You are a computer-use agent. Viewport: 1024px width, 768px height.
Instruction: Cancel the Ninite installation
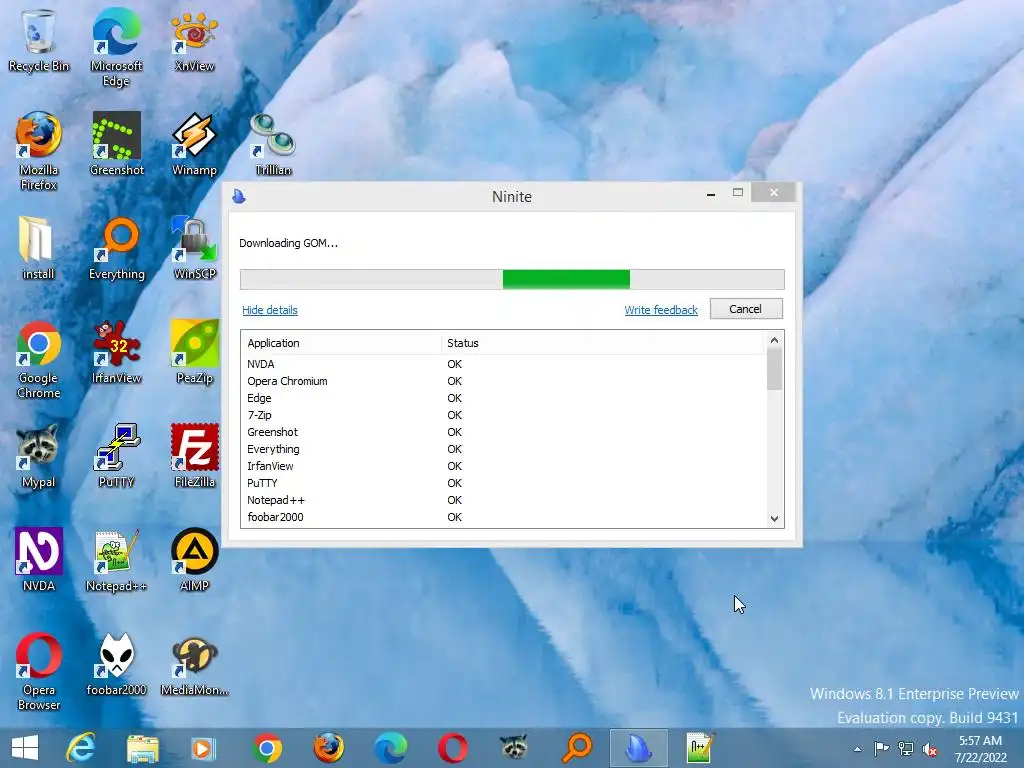[746, 309]
